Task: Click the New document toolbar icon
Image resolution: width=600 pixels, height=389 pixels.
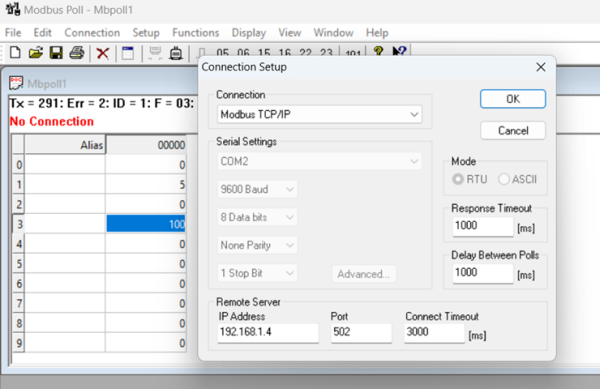Action: 15,53
